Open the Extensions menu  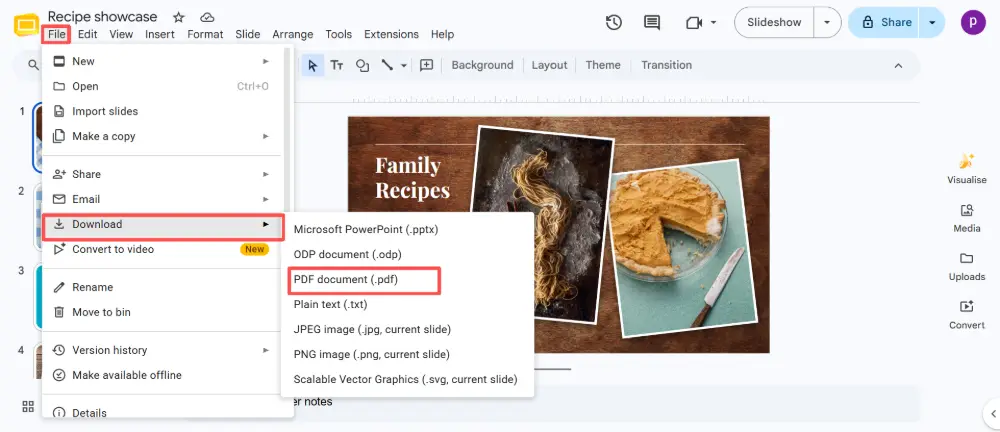392,34
